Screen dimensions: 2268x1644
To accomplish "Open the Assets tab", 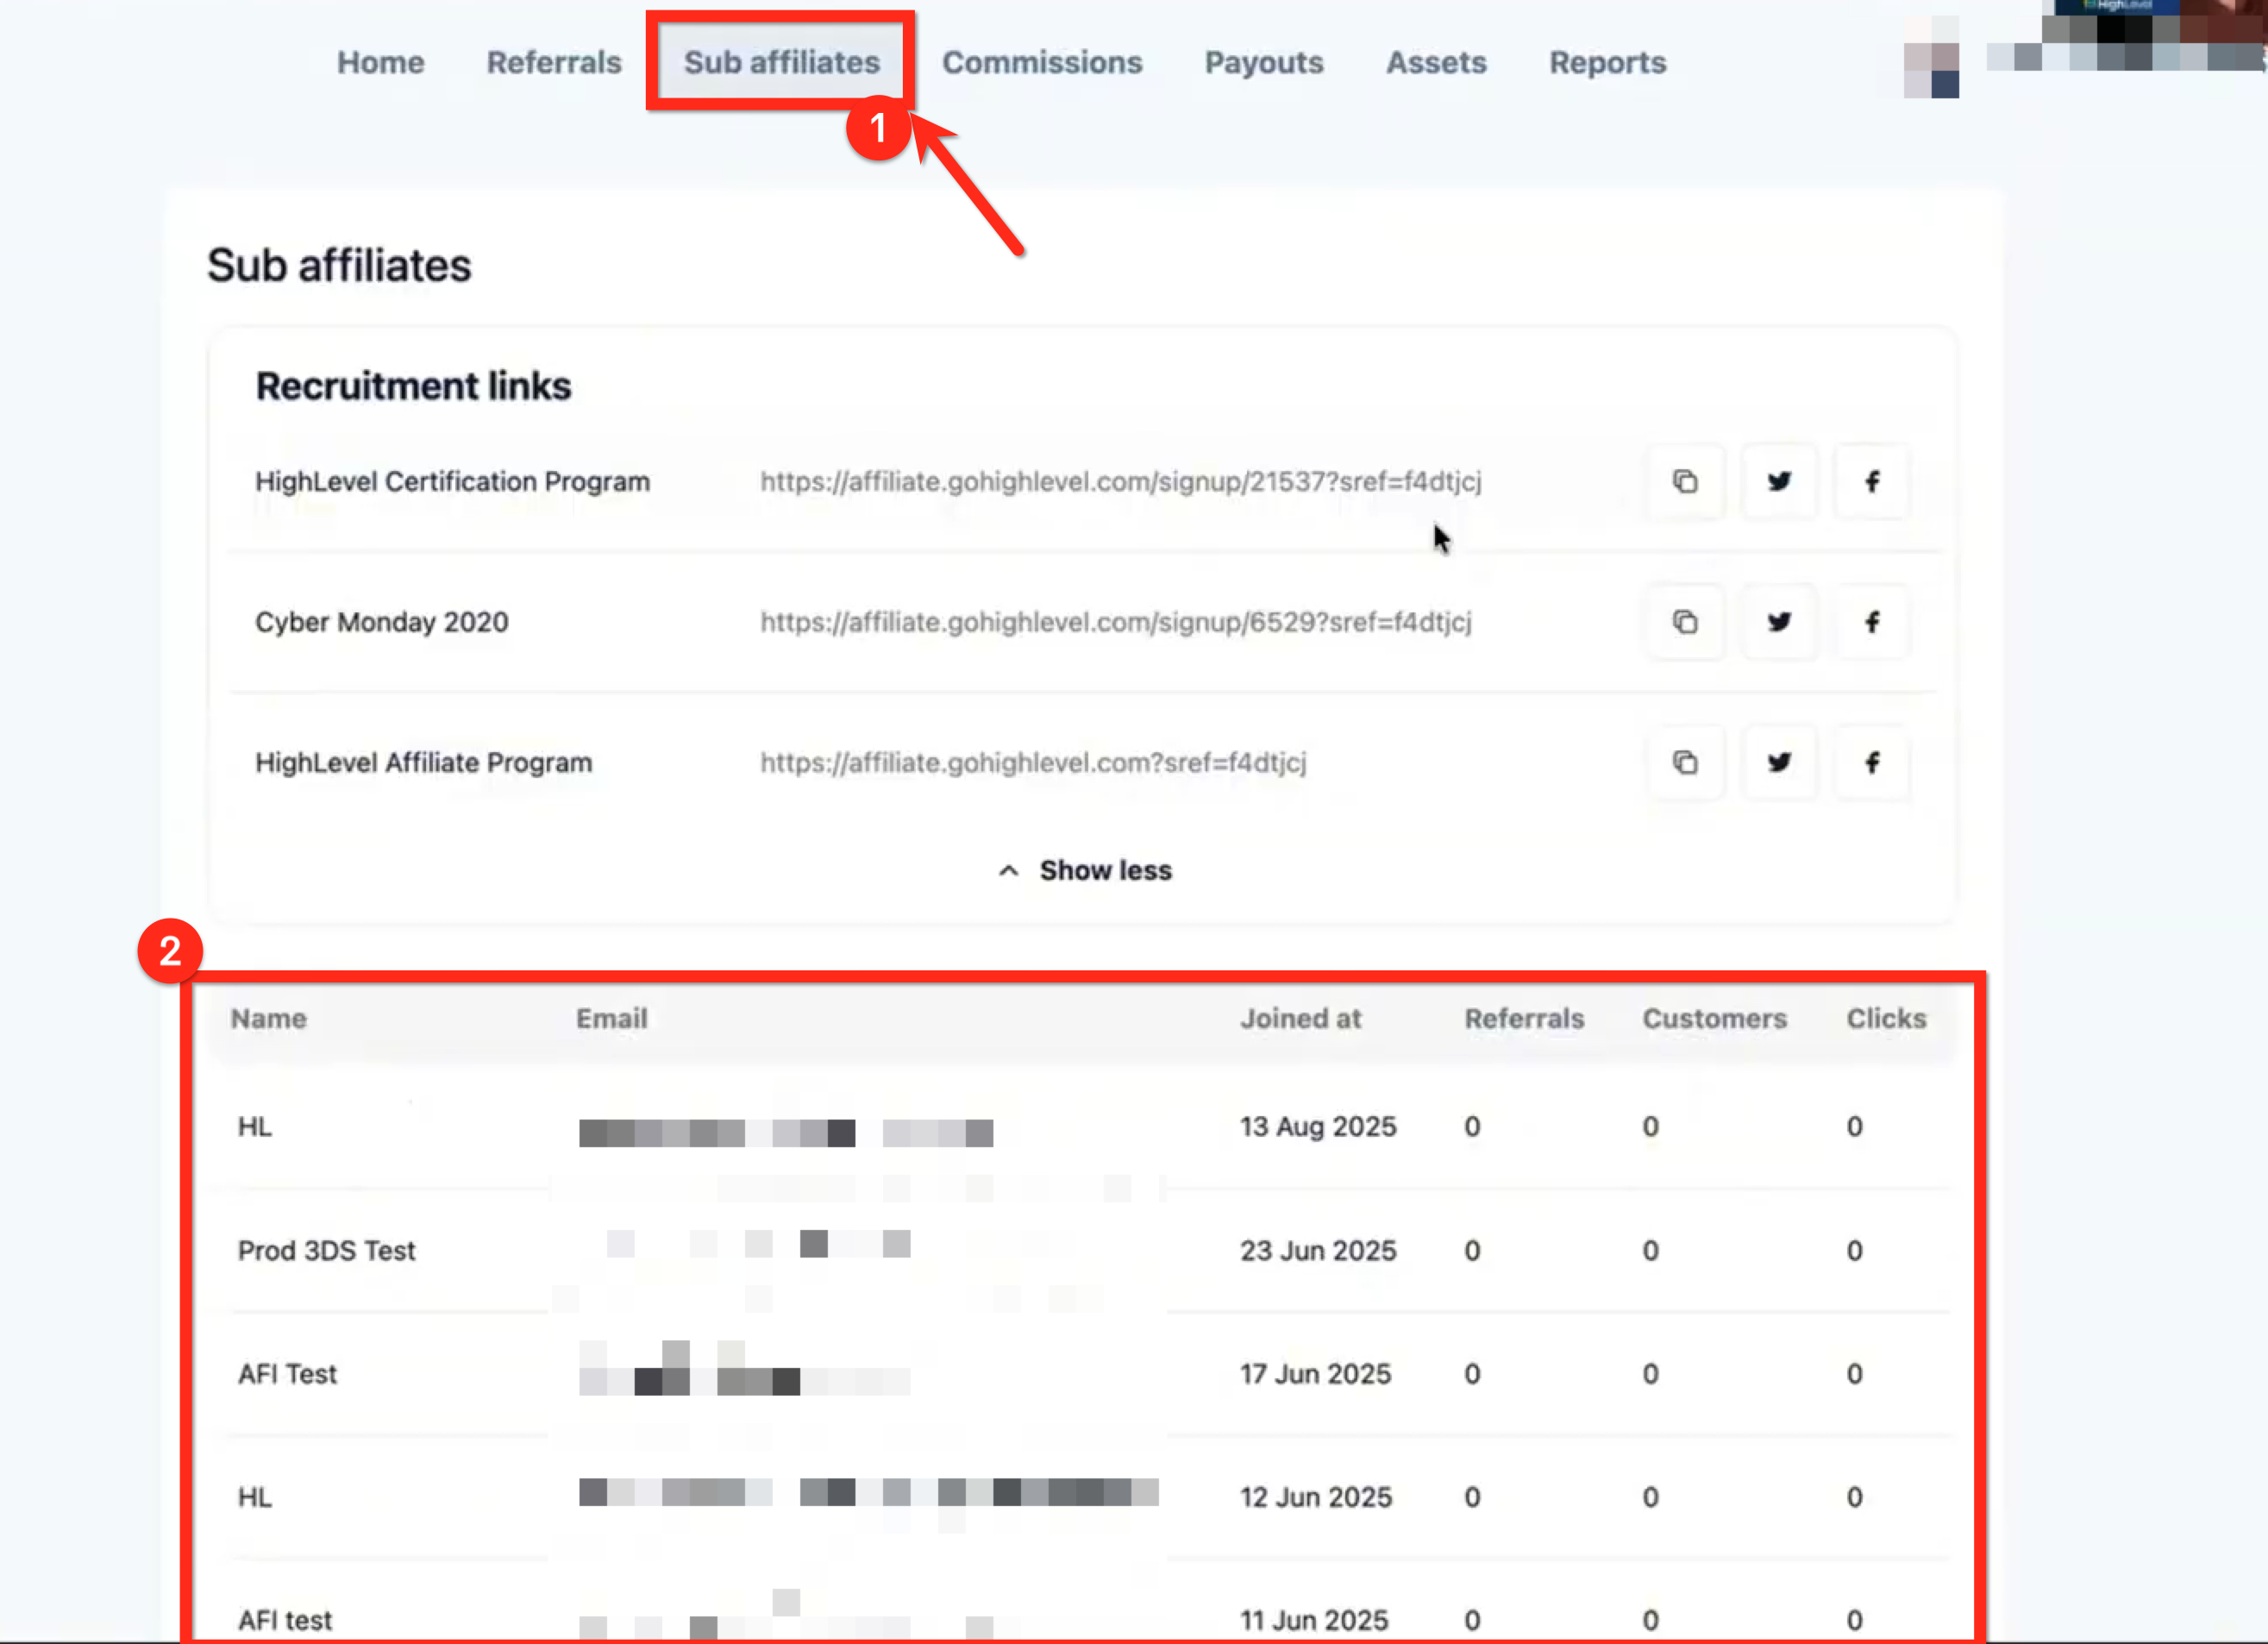I will (1436, 62).
